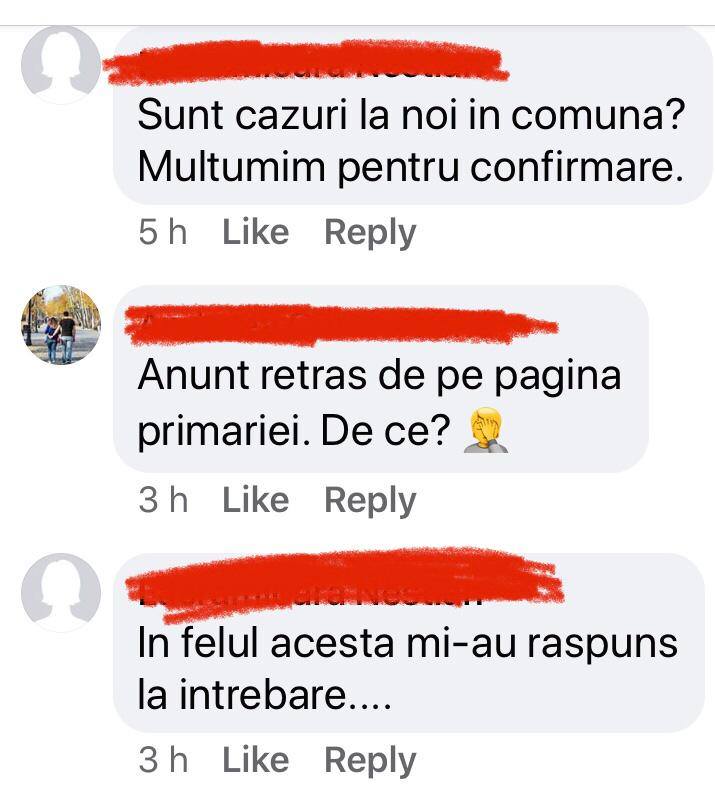Viewport: 715px width, 796px height.
Task: Reply to the 'Anunt retras' comment
Action: pos(370,502)
